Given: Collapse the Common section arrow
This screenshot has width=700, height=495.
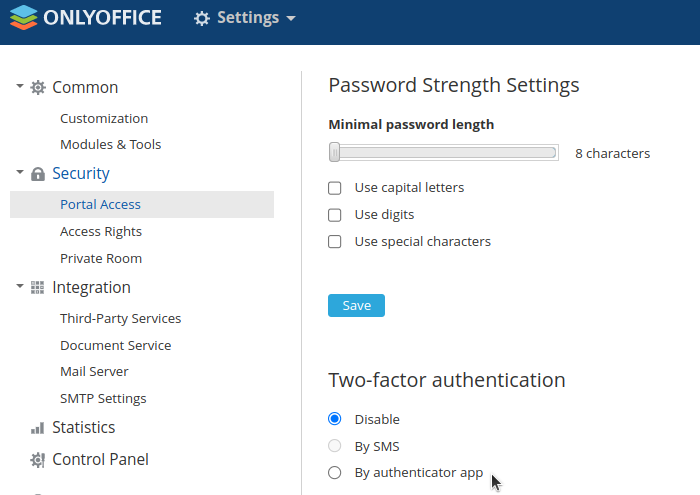Looking at the screenshot, I should (20, 86).
